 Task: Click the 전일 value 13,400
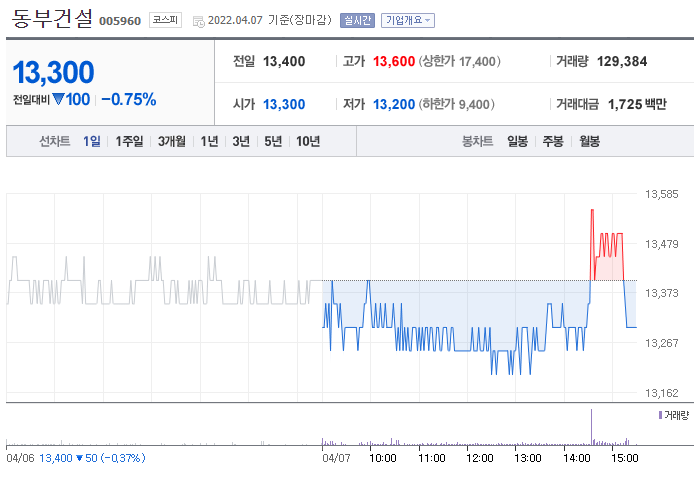coord(284,61)
